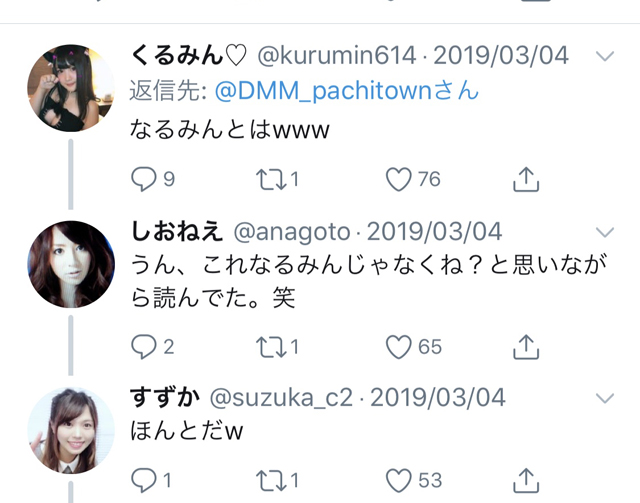View しおねえ's profile avatar
Image resolution: width=640 pixels, height=503 pixels.
[x=71, y=264]
